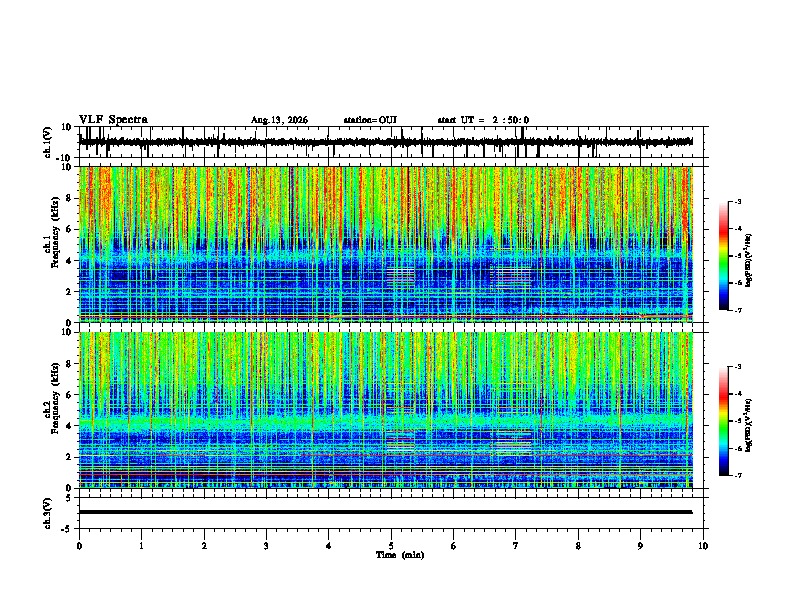Click time axis tick label "2"
This screenshot has height=612, width=792.
tap(204, 546)
